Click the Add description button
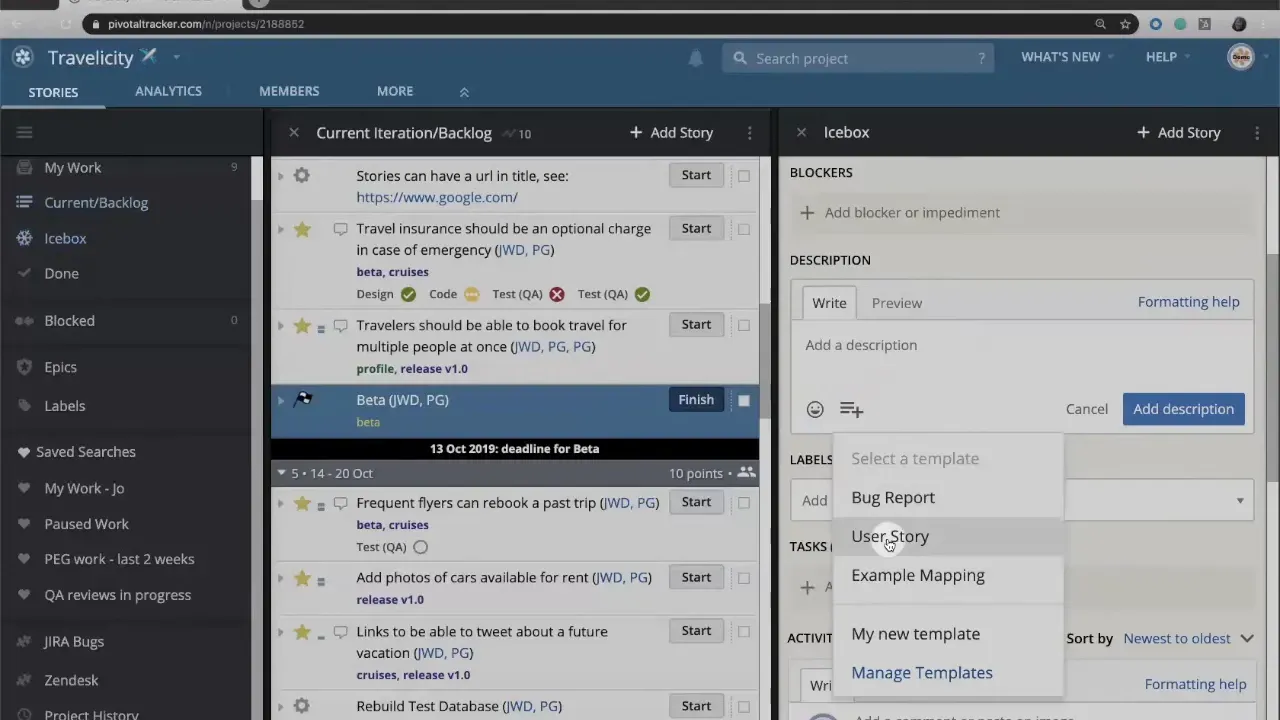 pos(1183,408)
